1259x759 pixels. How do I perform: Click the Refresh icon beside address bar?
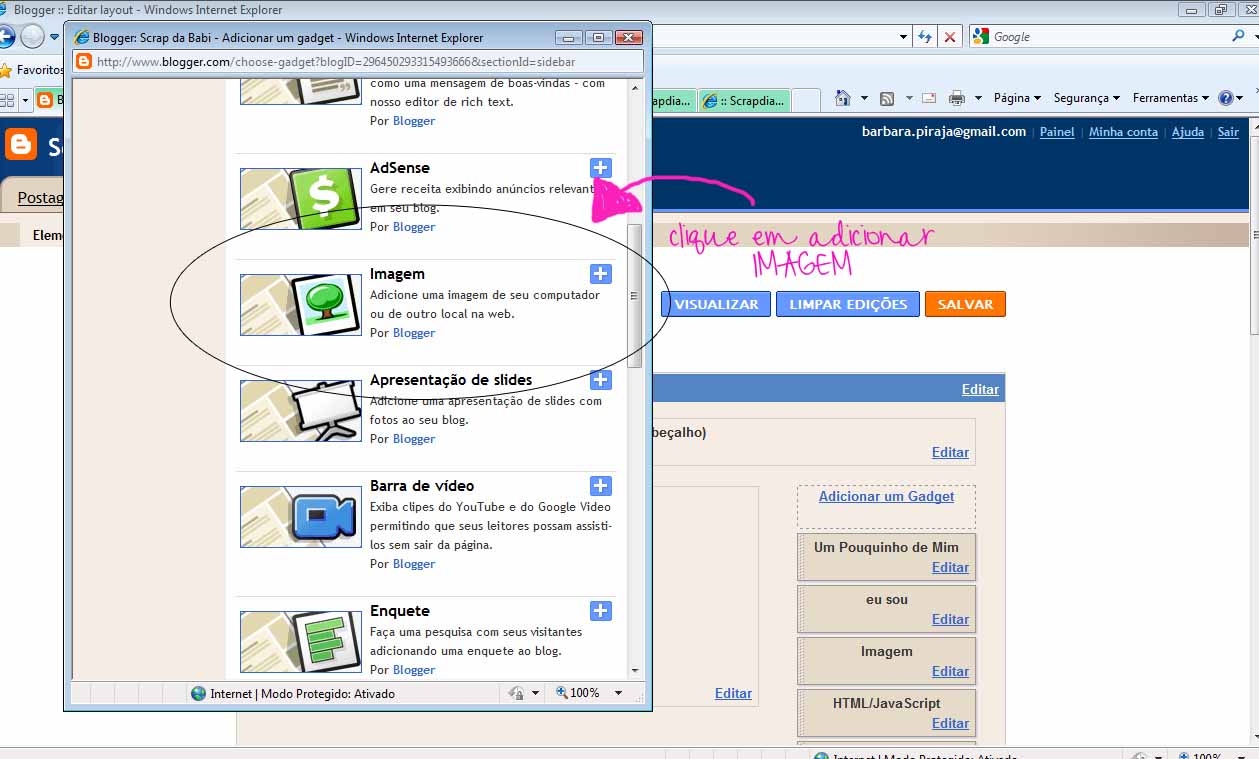[x=925, y=37]
